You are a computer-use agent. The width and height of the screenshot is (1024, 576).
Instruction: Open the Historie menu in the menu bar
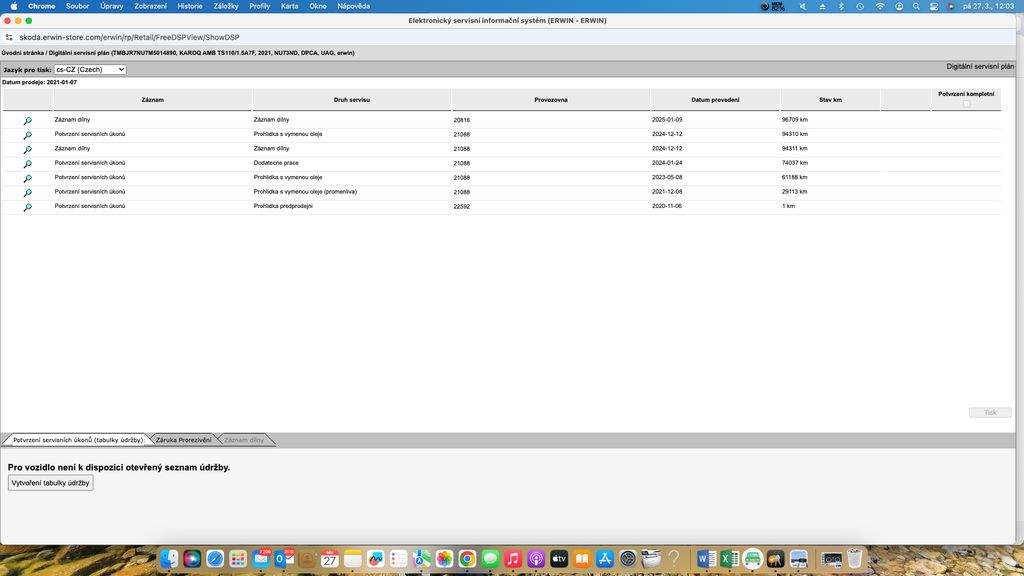[189, 6]
